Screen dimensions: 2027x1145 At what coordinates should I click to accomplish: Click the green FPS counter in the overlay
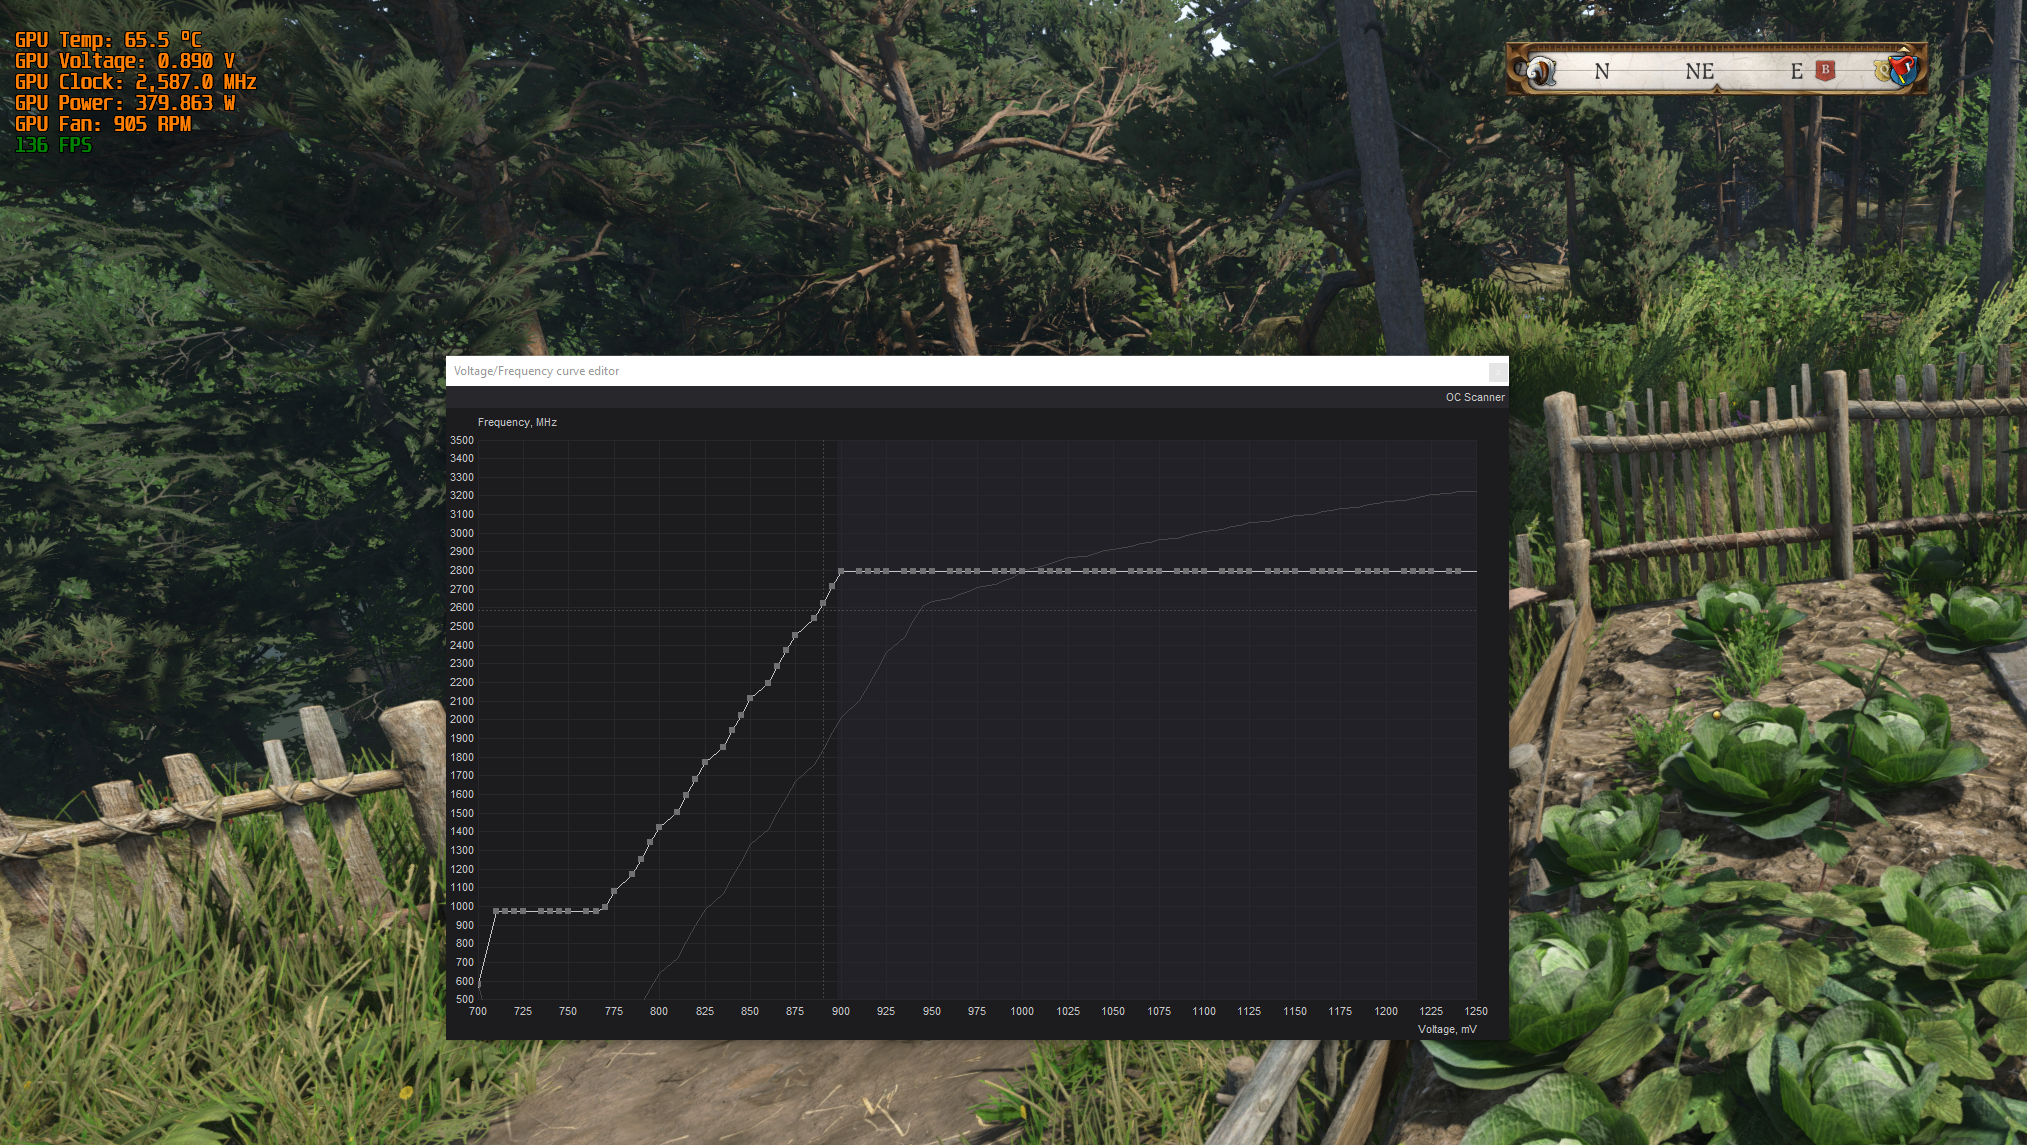[x=53, y=146]
